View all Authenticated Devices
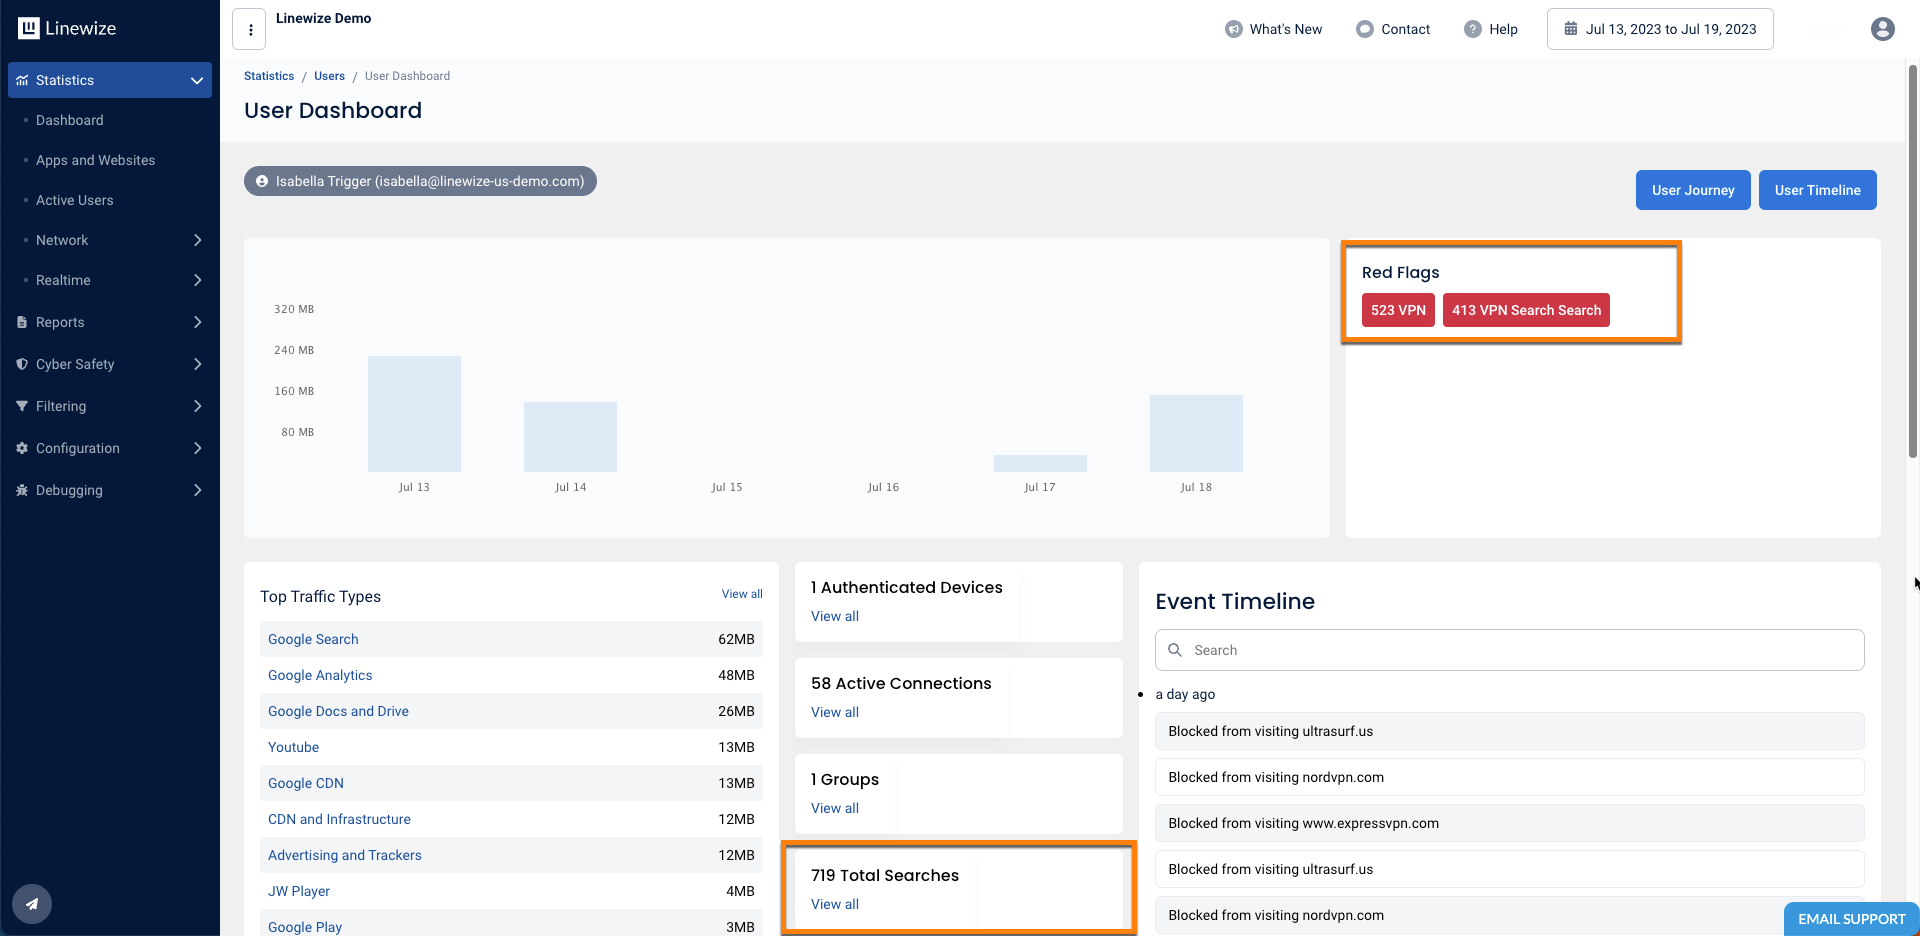Image resolution: width=1920 pixels, height=936 pixels. [835, 616]
